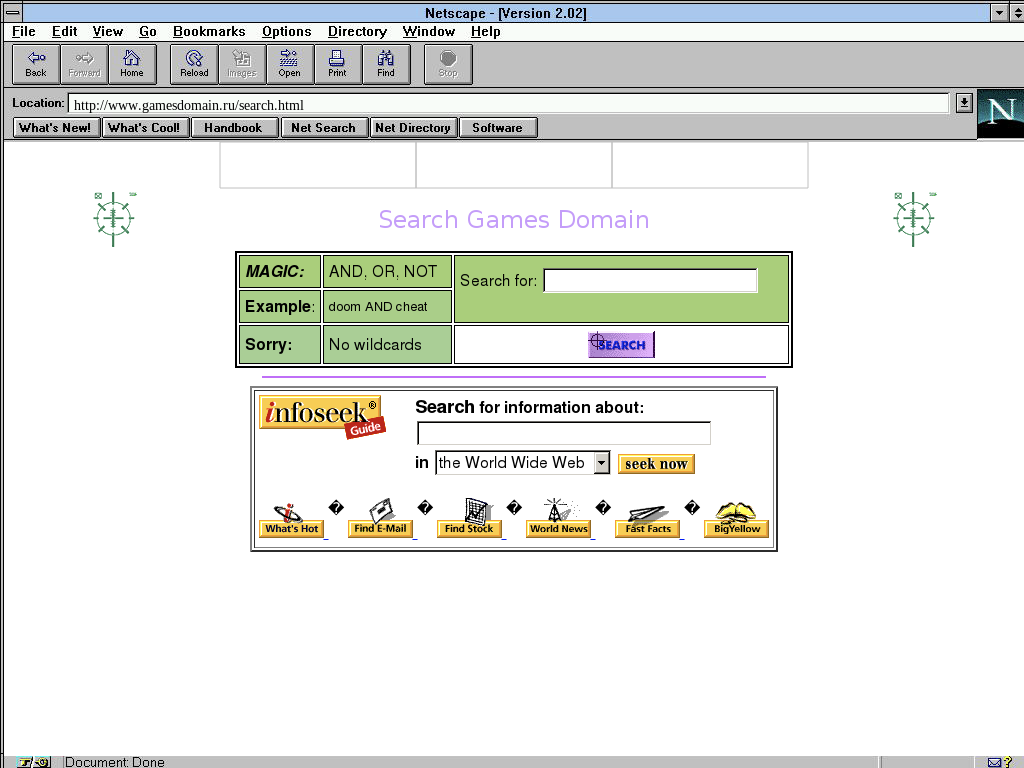Open the Options menu
Viewport: 1024px width, 768px height.
click(286, 32)
